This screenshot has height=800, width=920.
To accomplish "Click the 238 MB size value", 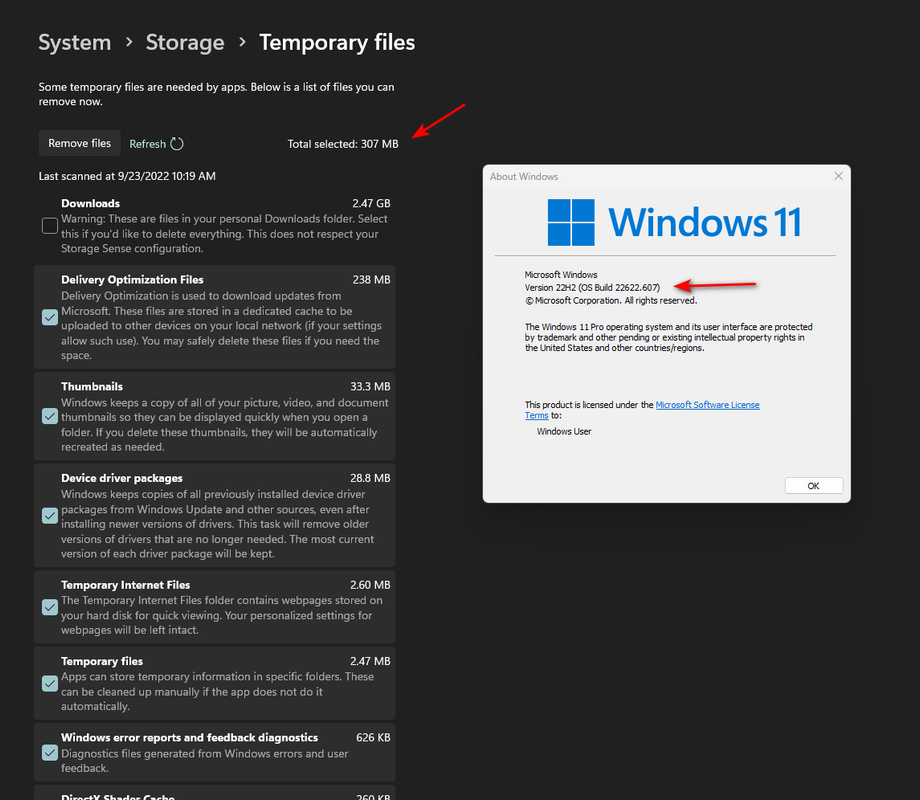I will pos(371,280).
